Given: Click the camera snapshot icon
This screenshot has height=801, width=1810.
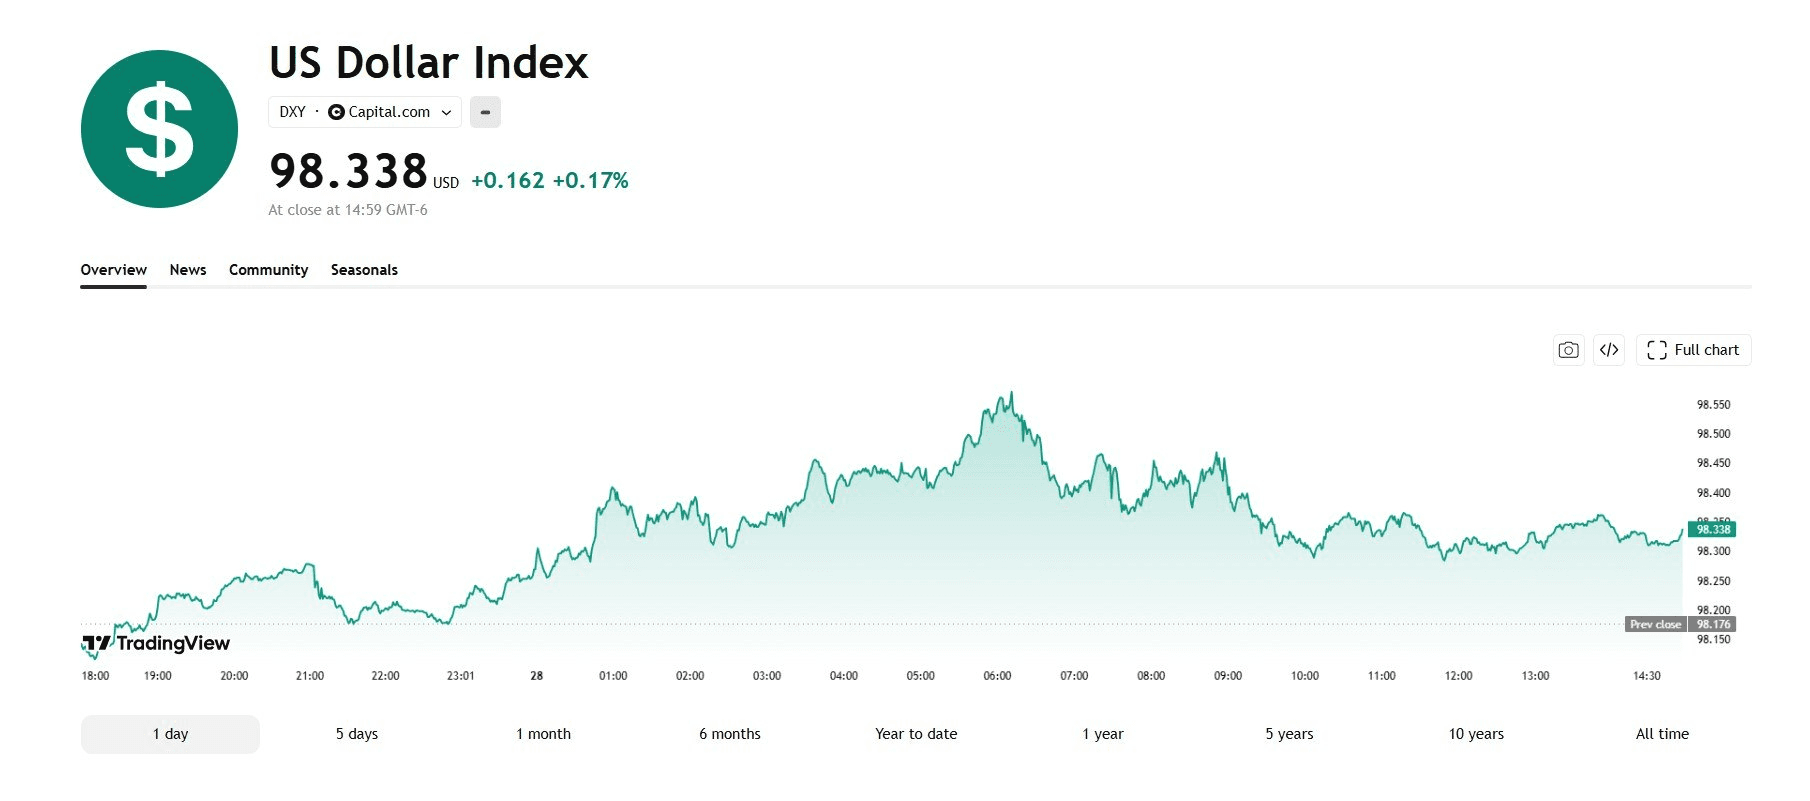Looking at the screenshot, I should 1568,350.
